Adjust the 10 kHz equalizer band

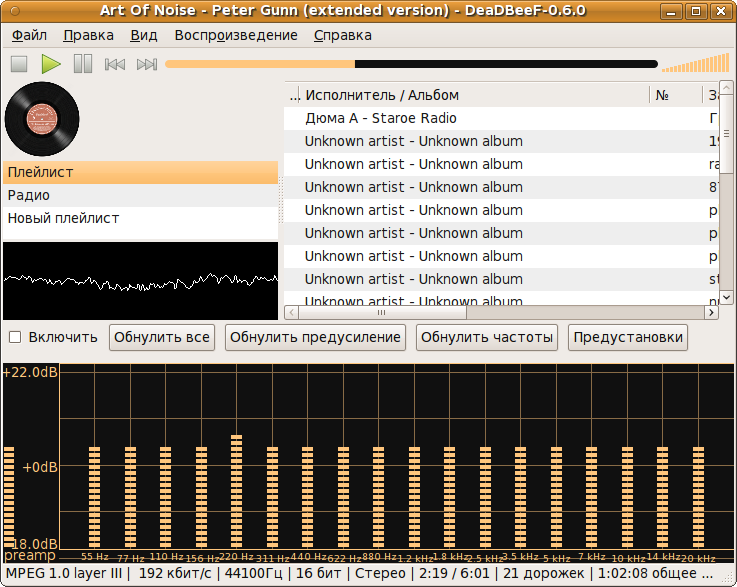point(627,497)
